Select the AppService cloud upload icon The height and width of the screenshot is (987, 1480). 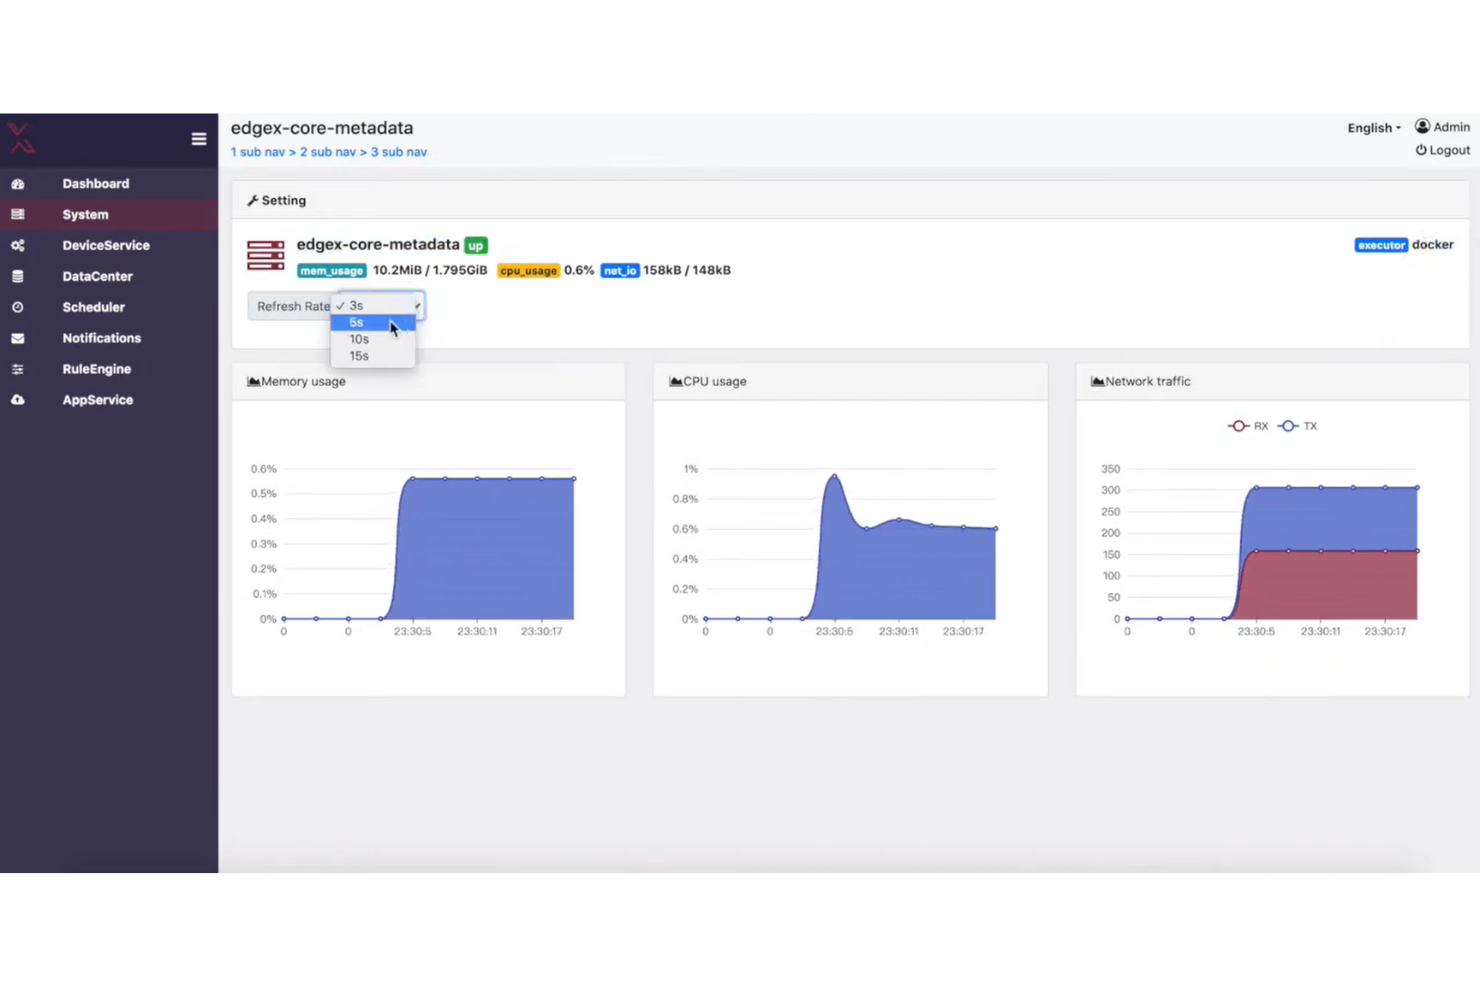[18, 400]
